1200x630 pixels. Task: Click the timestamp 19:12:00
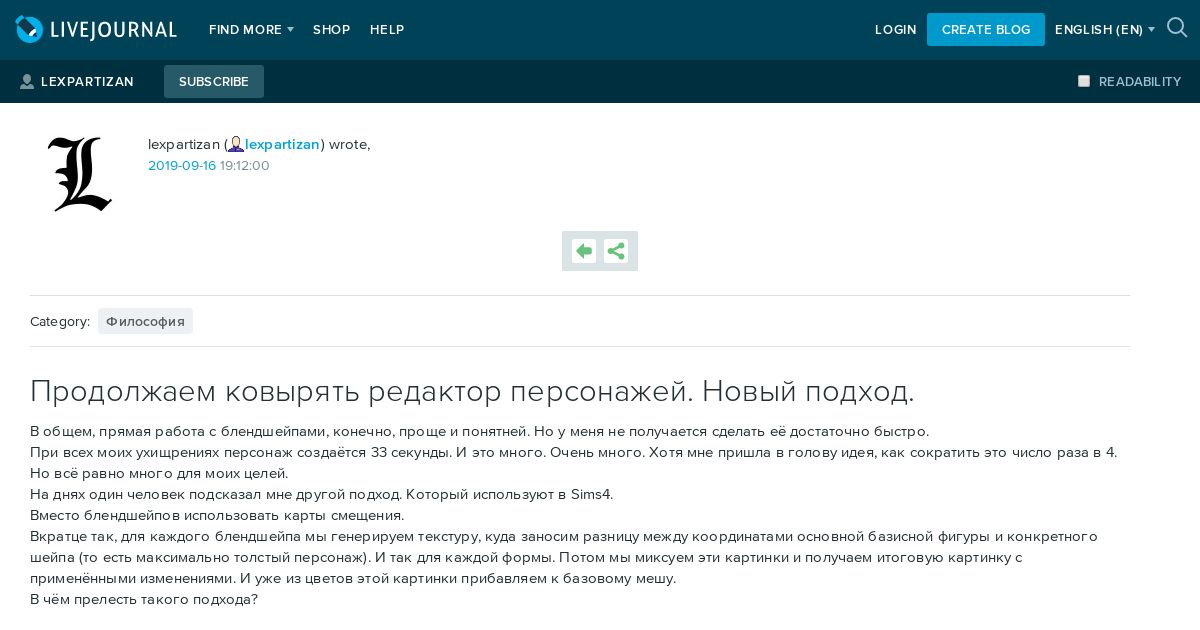(x=245, y=166)
